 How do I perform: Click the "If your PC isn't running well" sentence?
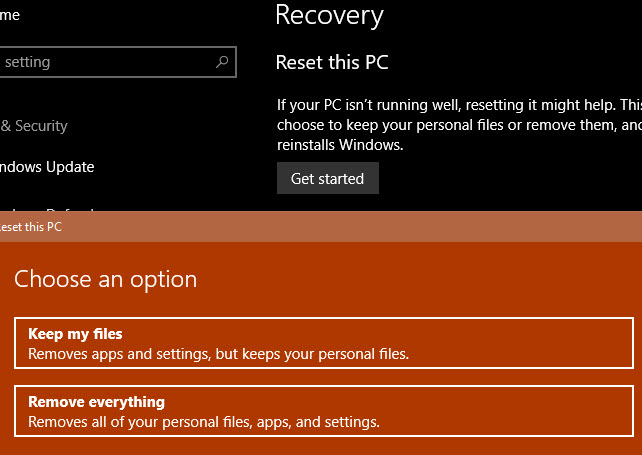pos(458,105)
